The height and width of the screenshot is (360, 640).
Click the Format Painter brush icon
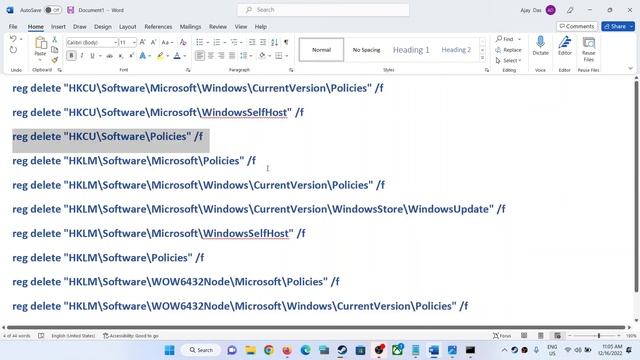[x=55, y=60]
